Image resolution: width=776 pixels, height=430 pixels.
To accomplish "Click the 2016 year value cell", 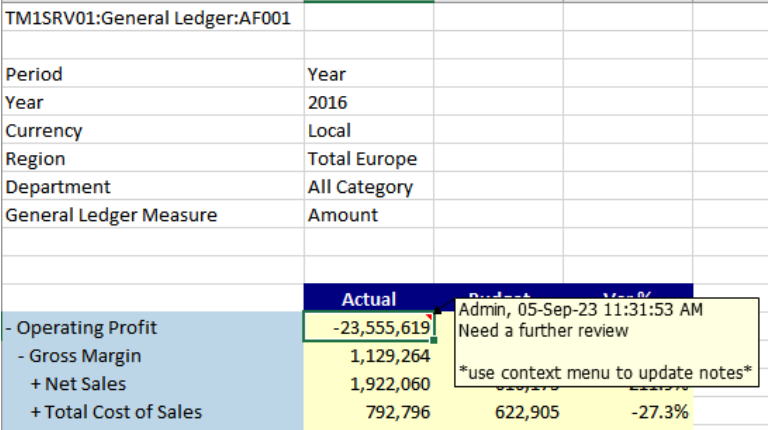I will 369,102.
